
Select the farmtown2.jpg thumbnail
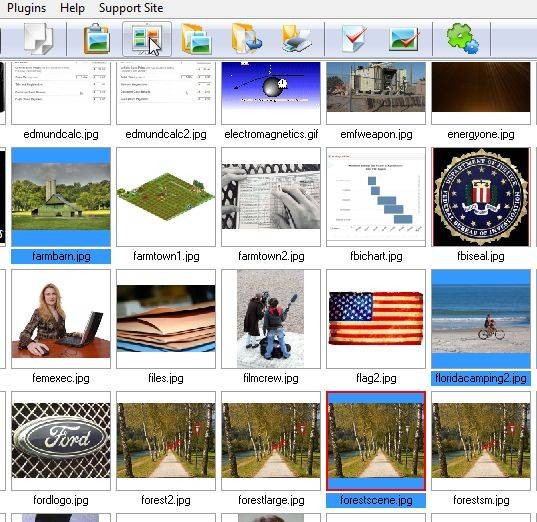271,197
